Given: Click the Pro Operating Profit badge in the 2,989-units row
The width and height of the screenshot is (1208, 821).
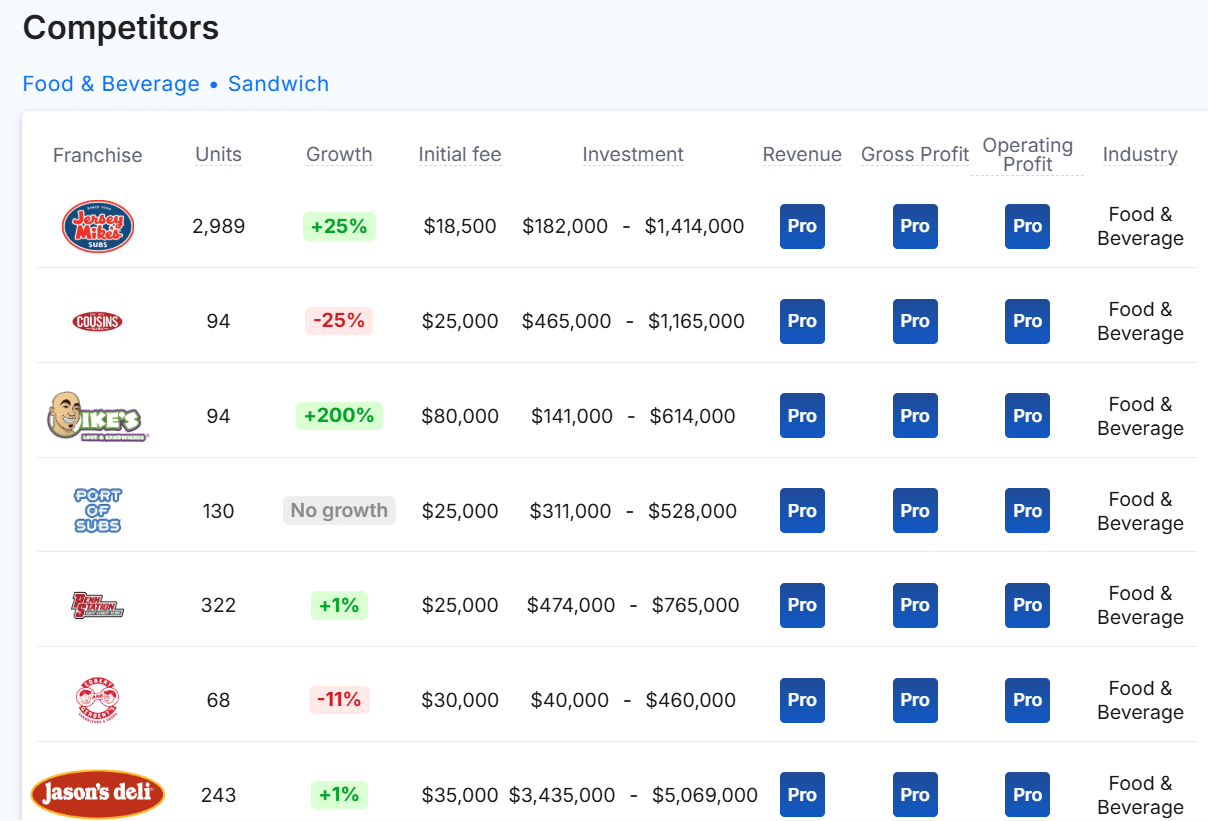Looking at the screenshot, I should (1027, 226).
